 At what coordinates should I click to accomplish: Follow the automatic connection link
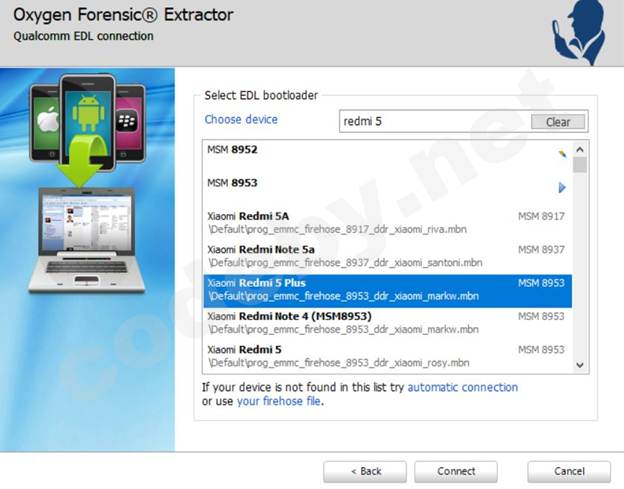[x=462, y=387]
